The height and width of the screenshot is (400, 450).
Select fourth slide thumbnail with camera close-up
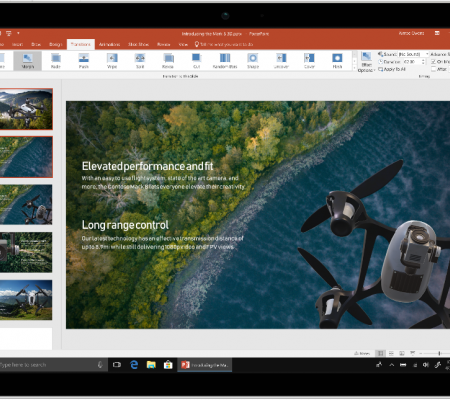26,252
